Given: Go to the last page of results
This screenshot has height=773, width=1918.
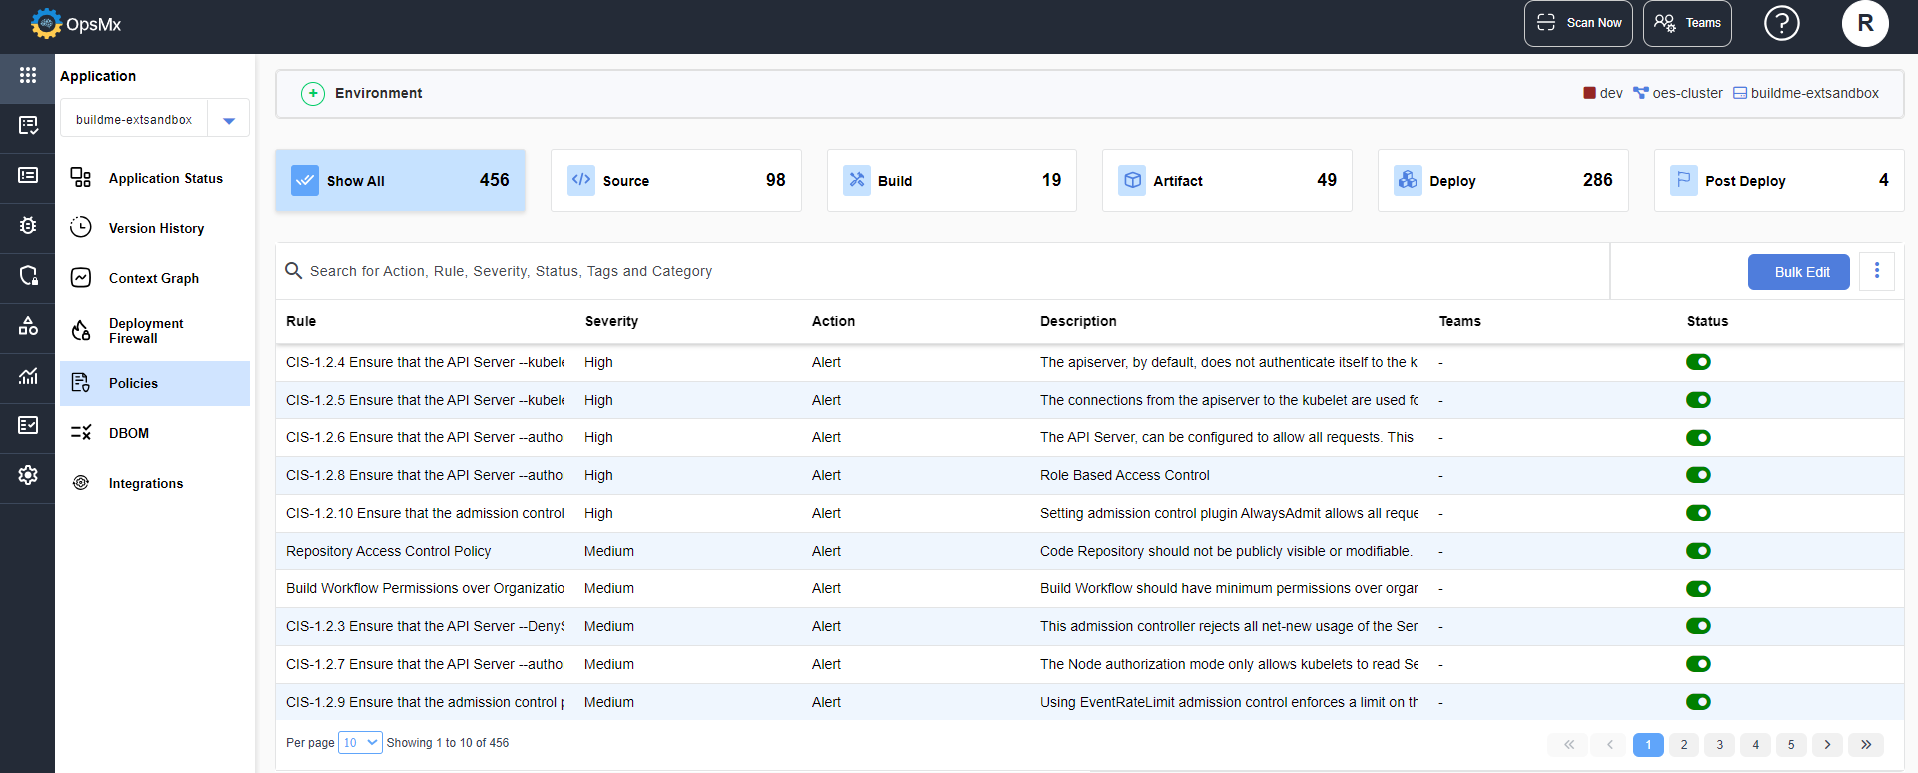Looking at the screenshot, I should click(x=1866, y=744).
